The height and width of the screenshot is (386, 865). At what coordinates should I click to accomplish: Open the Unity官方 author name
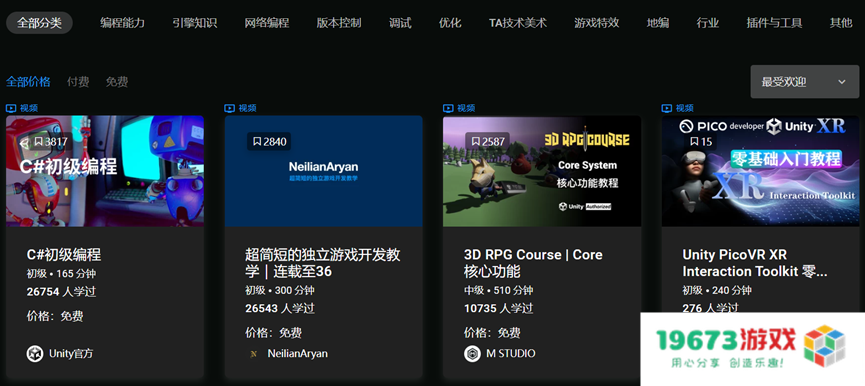click(x=71, y=353)
